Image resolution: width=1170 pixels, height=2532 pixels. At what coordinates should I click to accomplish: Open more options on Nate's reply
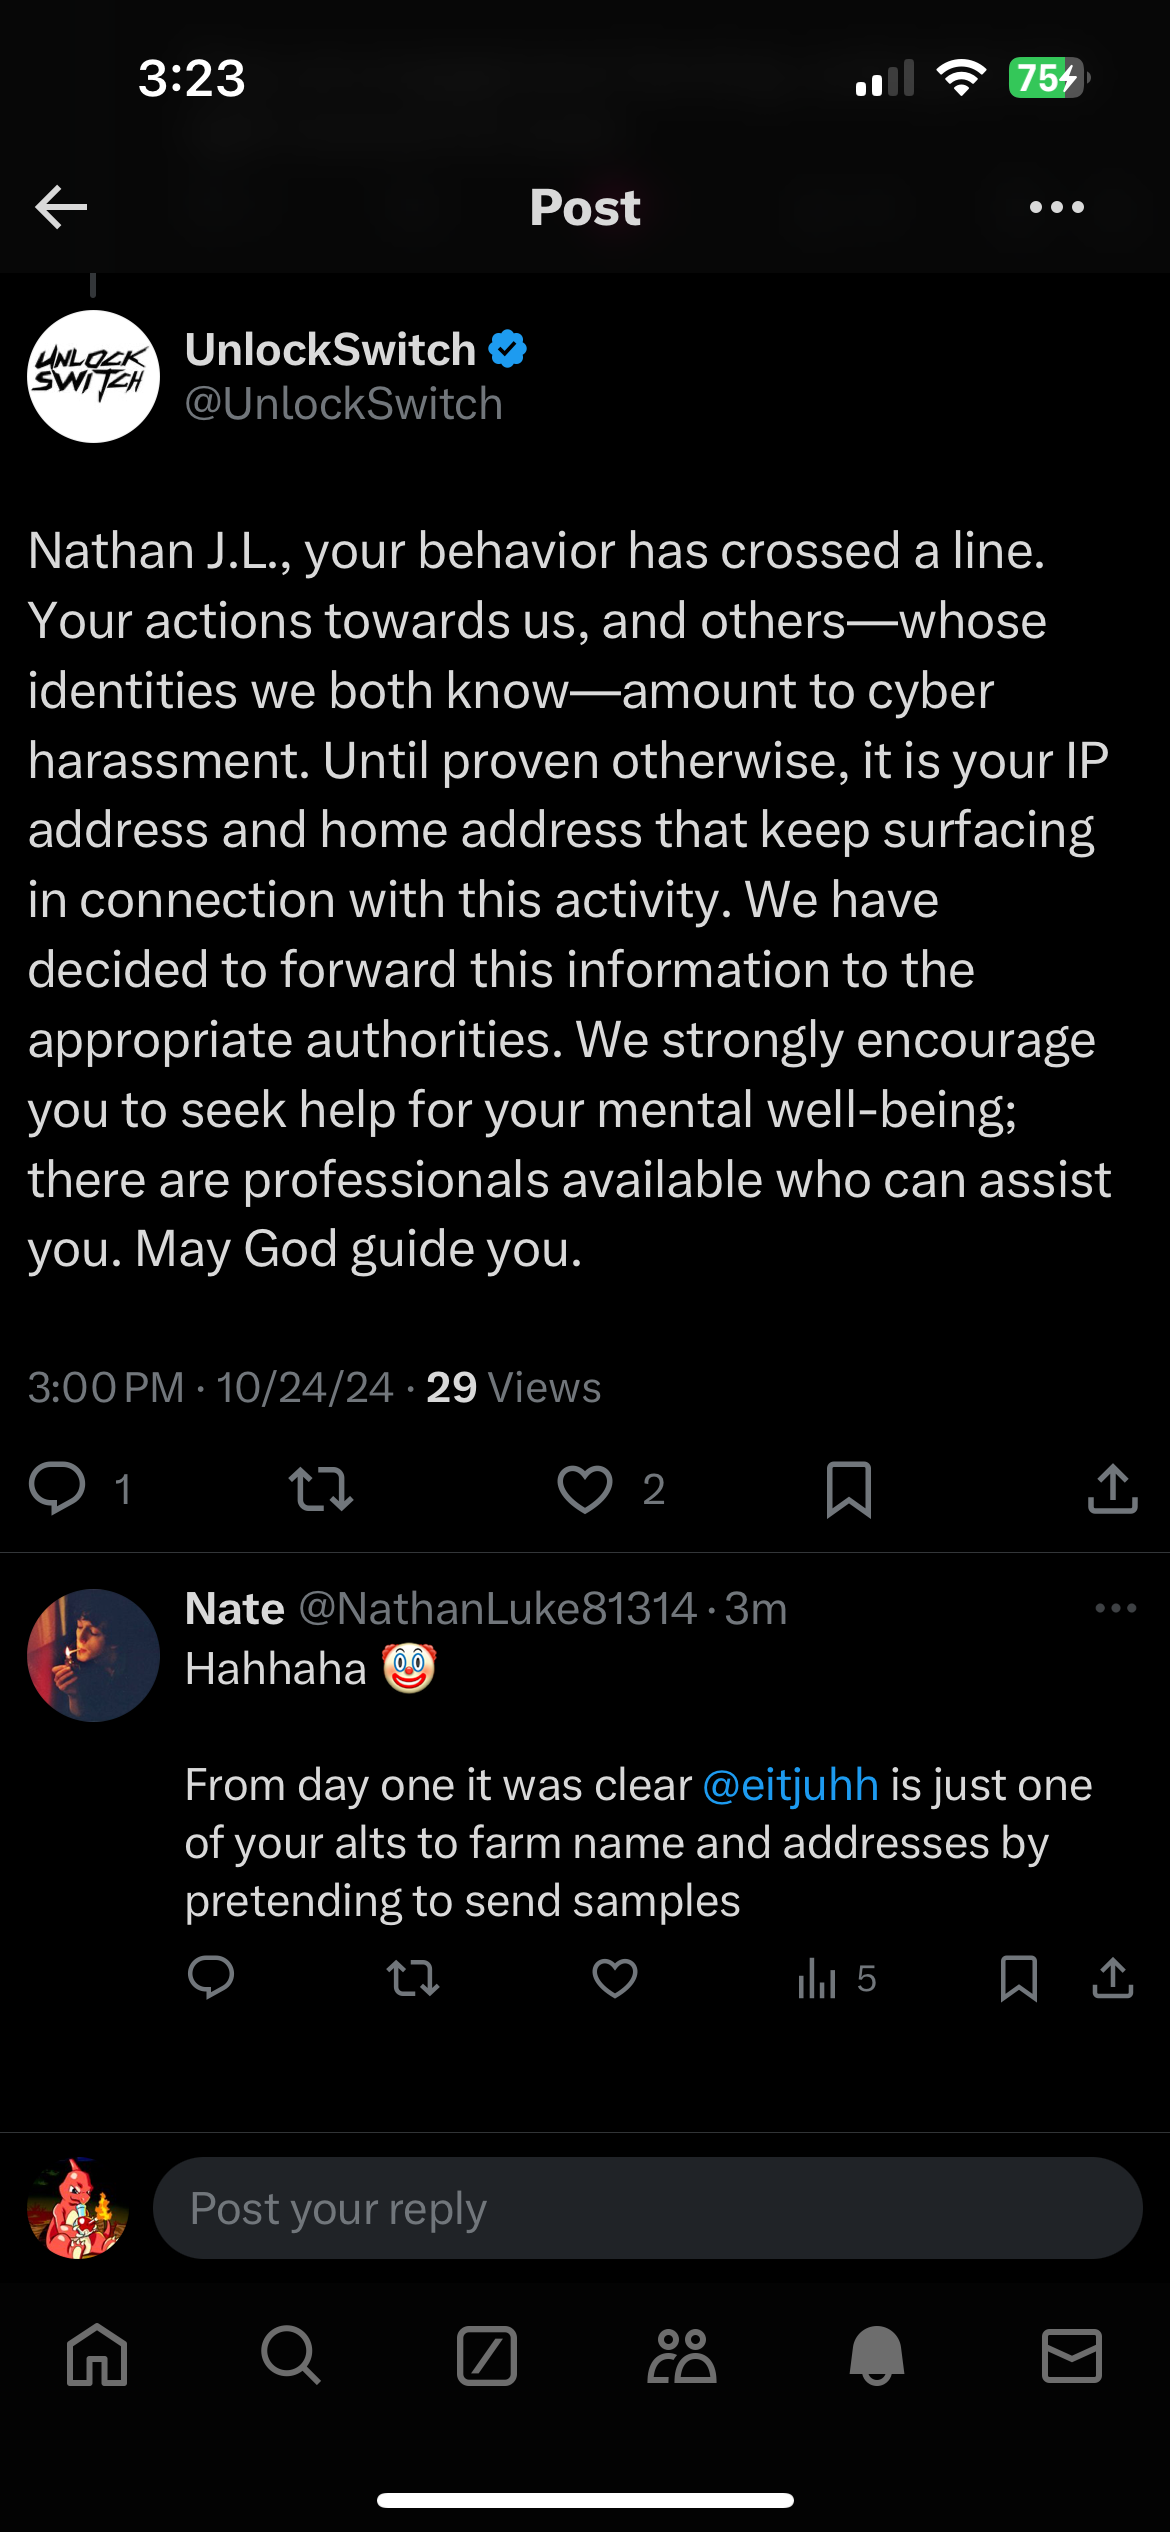(1116, 1608)
